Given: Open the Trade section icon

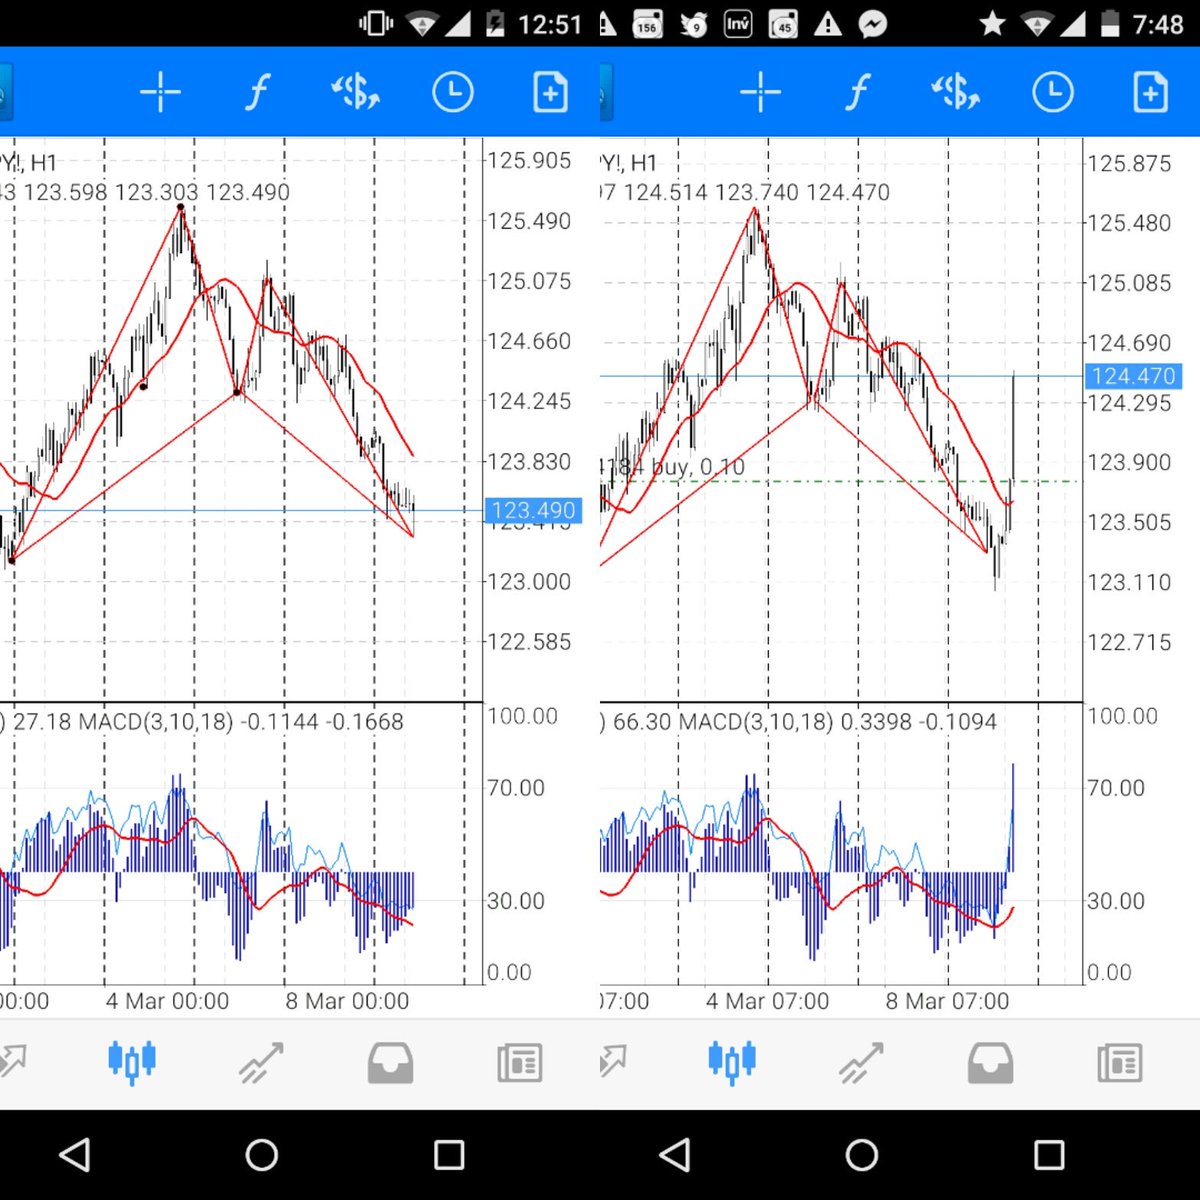Looking at the screenshot, I should (x=260, y=1062).
